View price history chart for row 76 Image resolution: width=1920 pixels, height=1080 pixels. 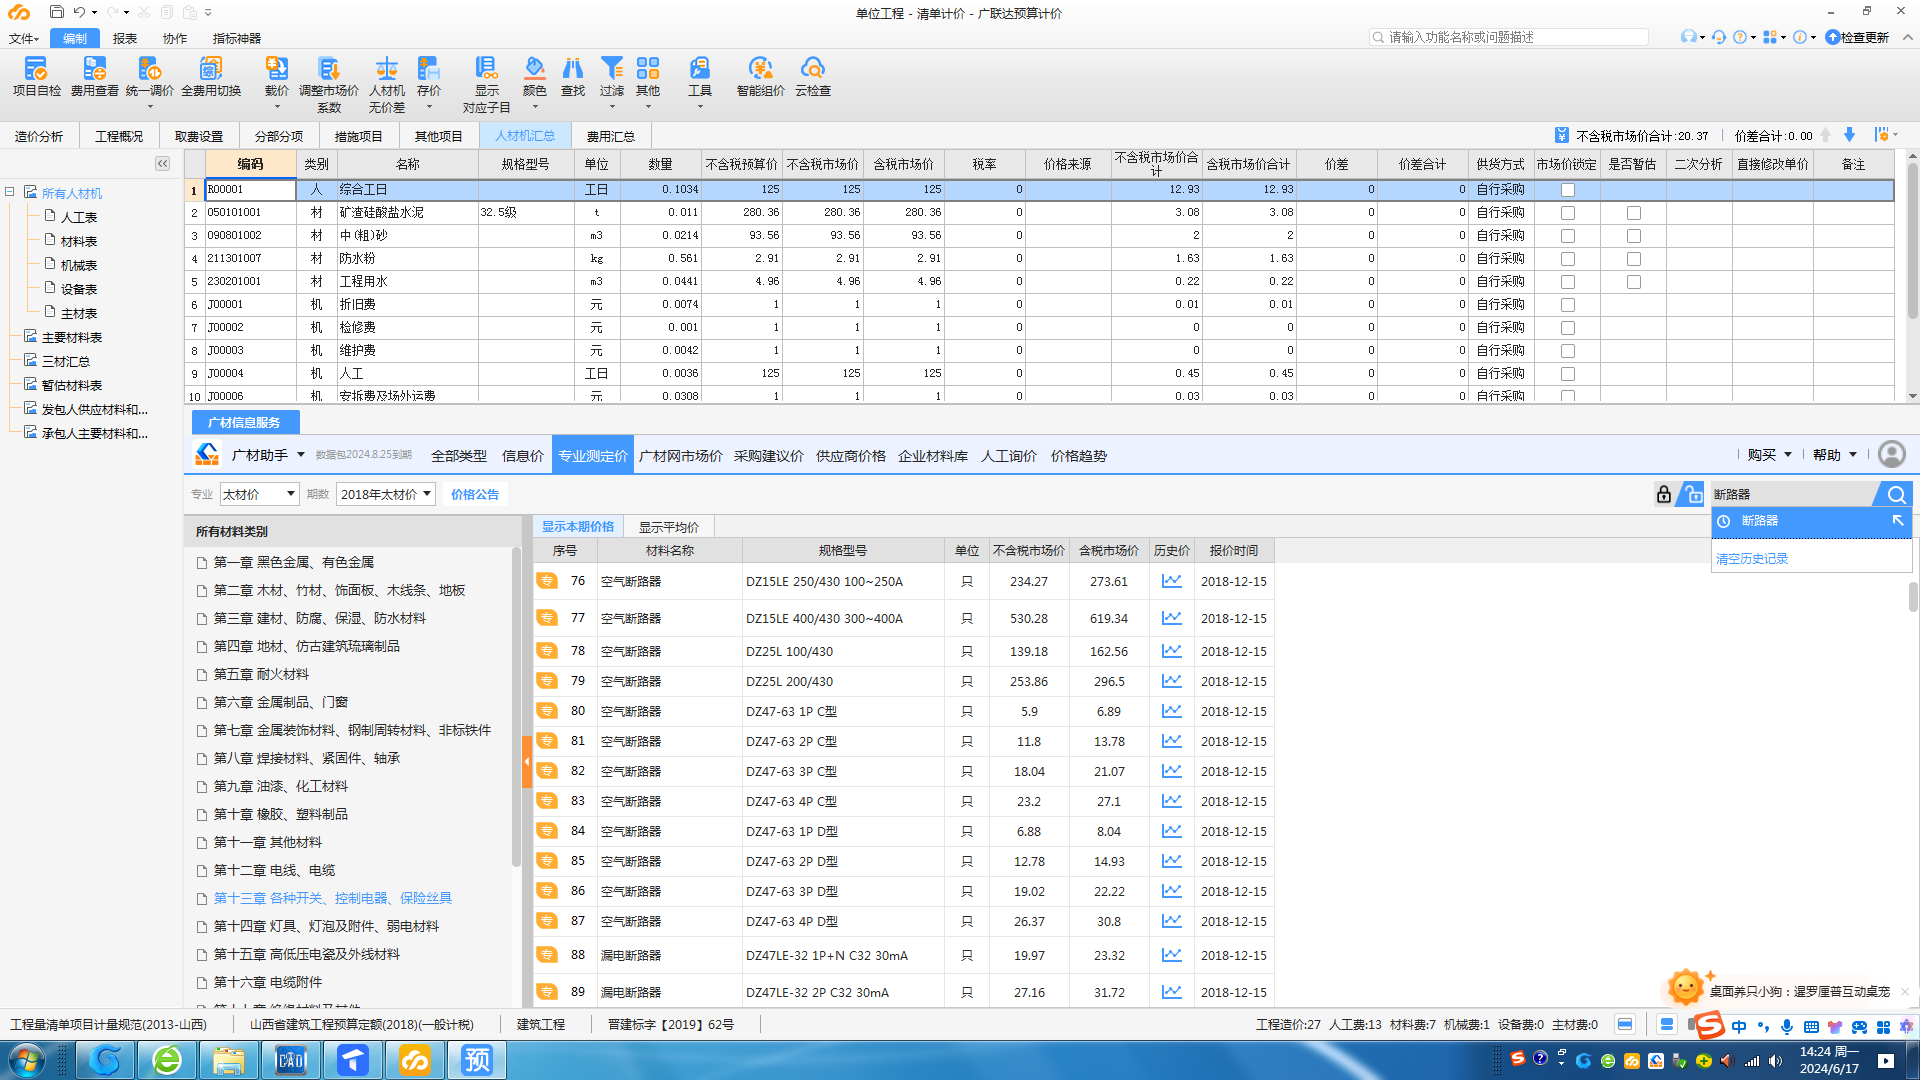click(x=1171, y=581)
